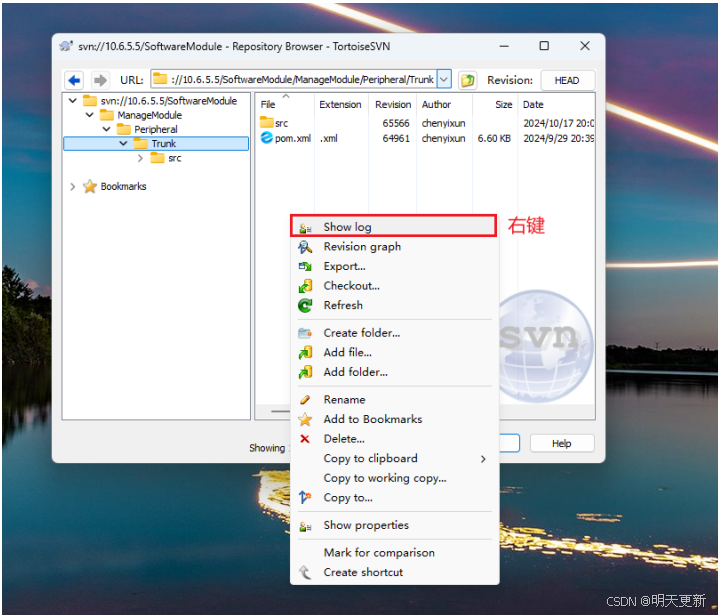This screenshot has width=718, height=615.
Task: Collapse the Peripheral tree node
Action: tap(107, 129)
